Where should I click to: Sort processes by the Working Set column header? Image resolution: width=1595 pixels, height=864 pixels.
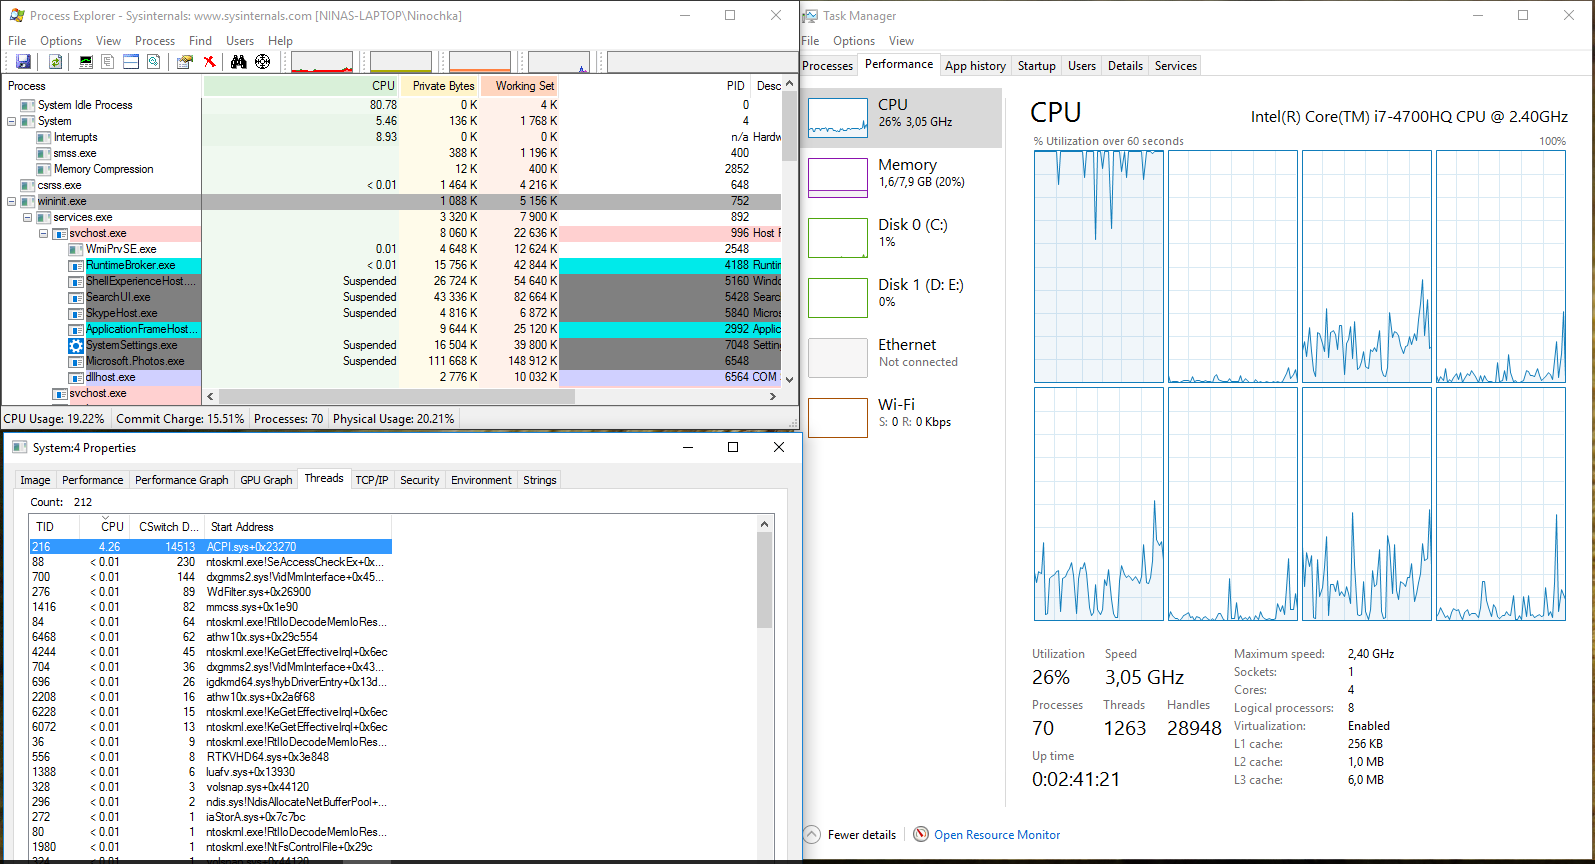pyautogui.click(x=521, y=86)
